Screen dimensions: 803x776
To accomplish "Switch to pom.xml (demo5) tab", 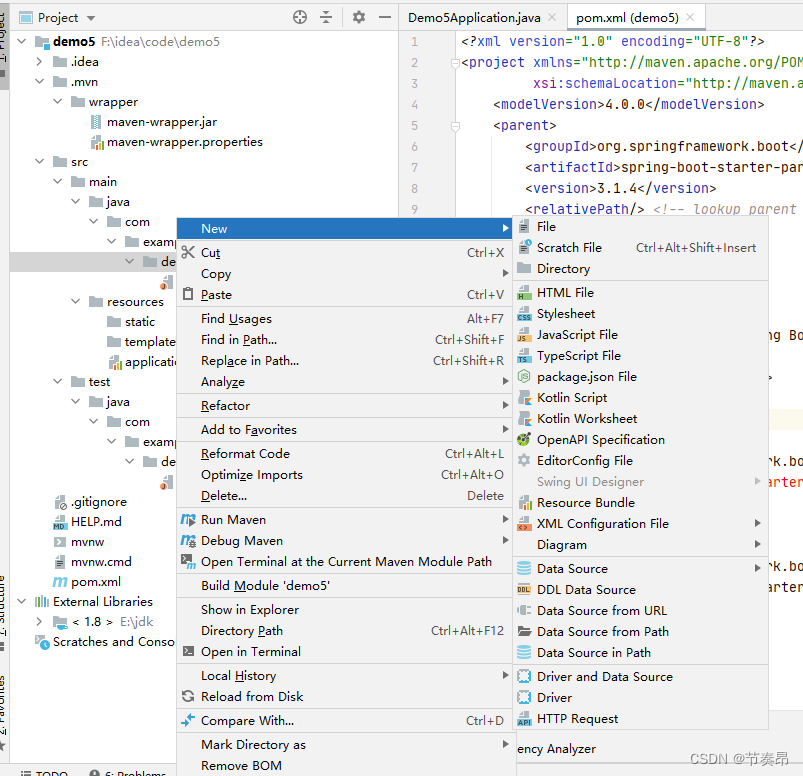I will tap(627, 18).
